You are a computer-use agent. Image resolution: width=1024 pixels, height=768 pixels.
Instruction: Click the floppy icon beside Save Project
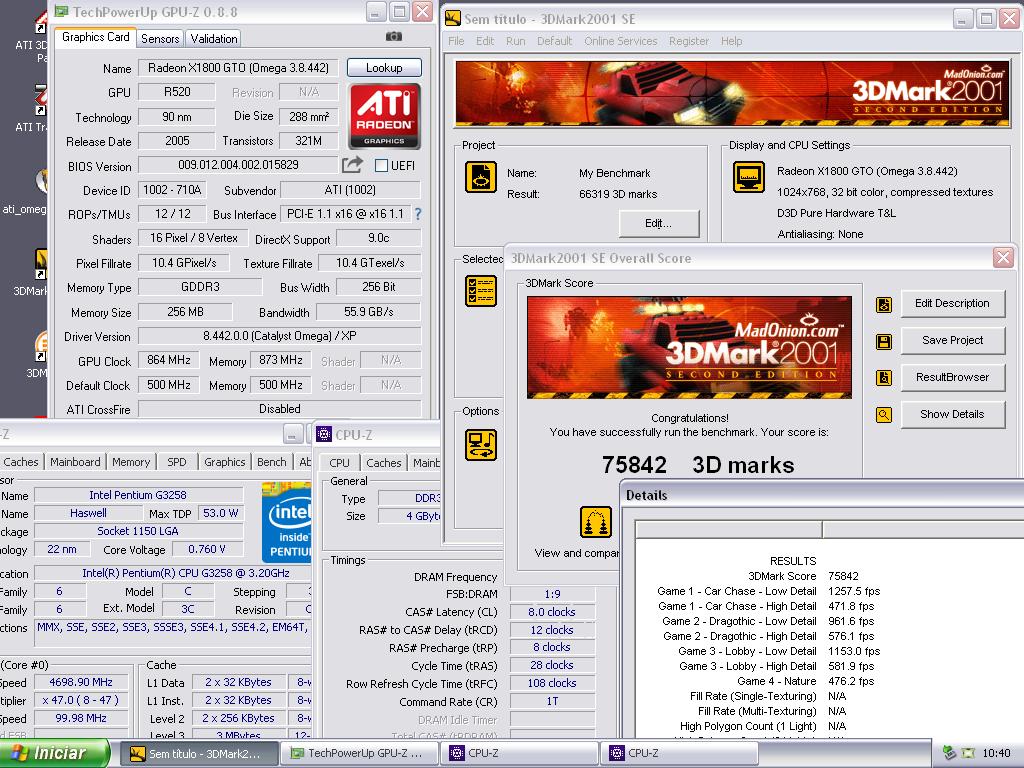pos(884,342)
